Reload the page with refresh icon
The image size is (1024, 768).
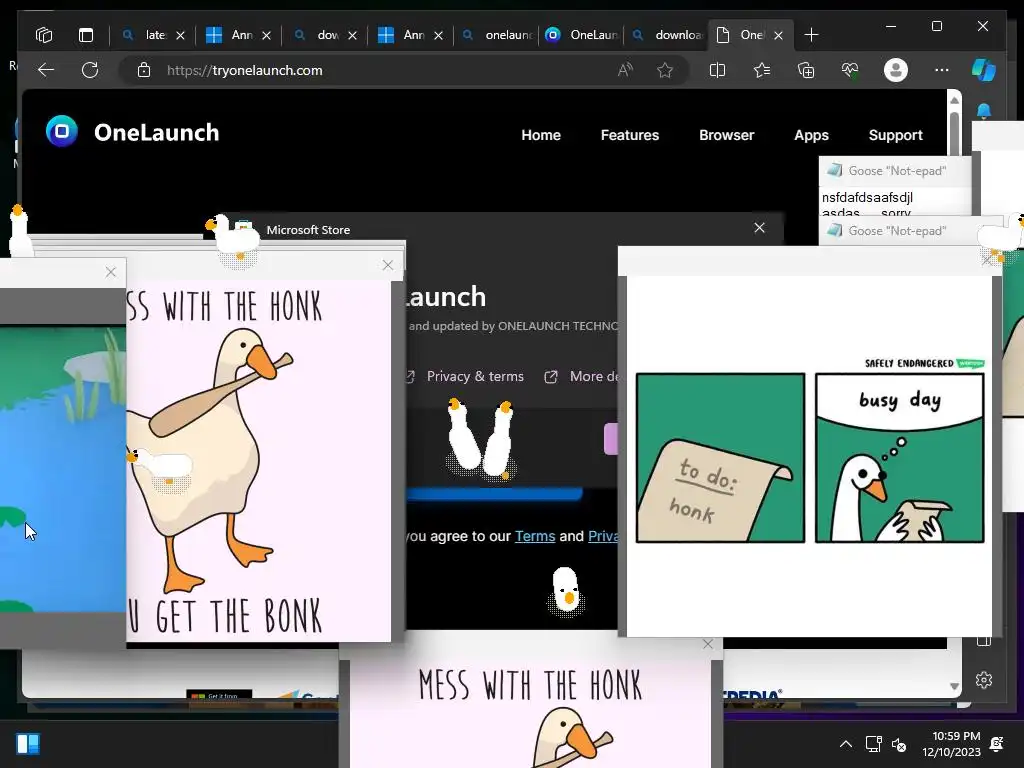coord(90,70)
